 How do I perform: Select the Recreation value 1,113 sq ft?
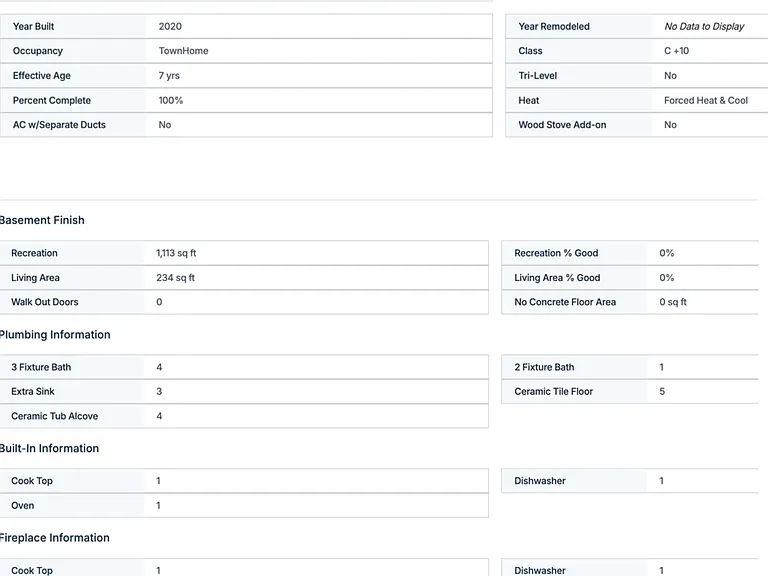click(176, 253)
